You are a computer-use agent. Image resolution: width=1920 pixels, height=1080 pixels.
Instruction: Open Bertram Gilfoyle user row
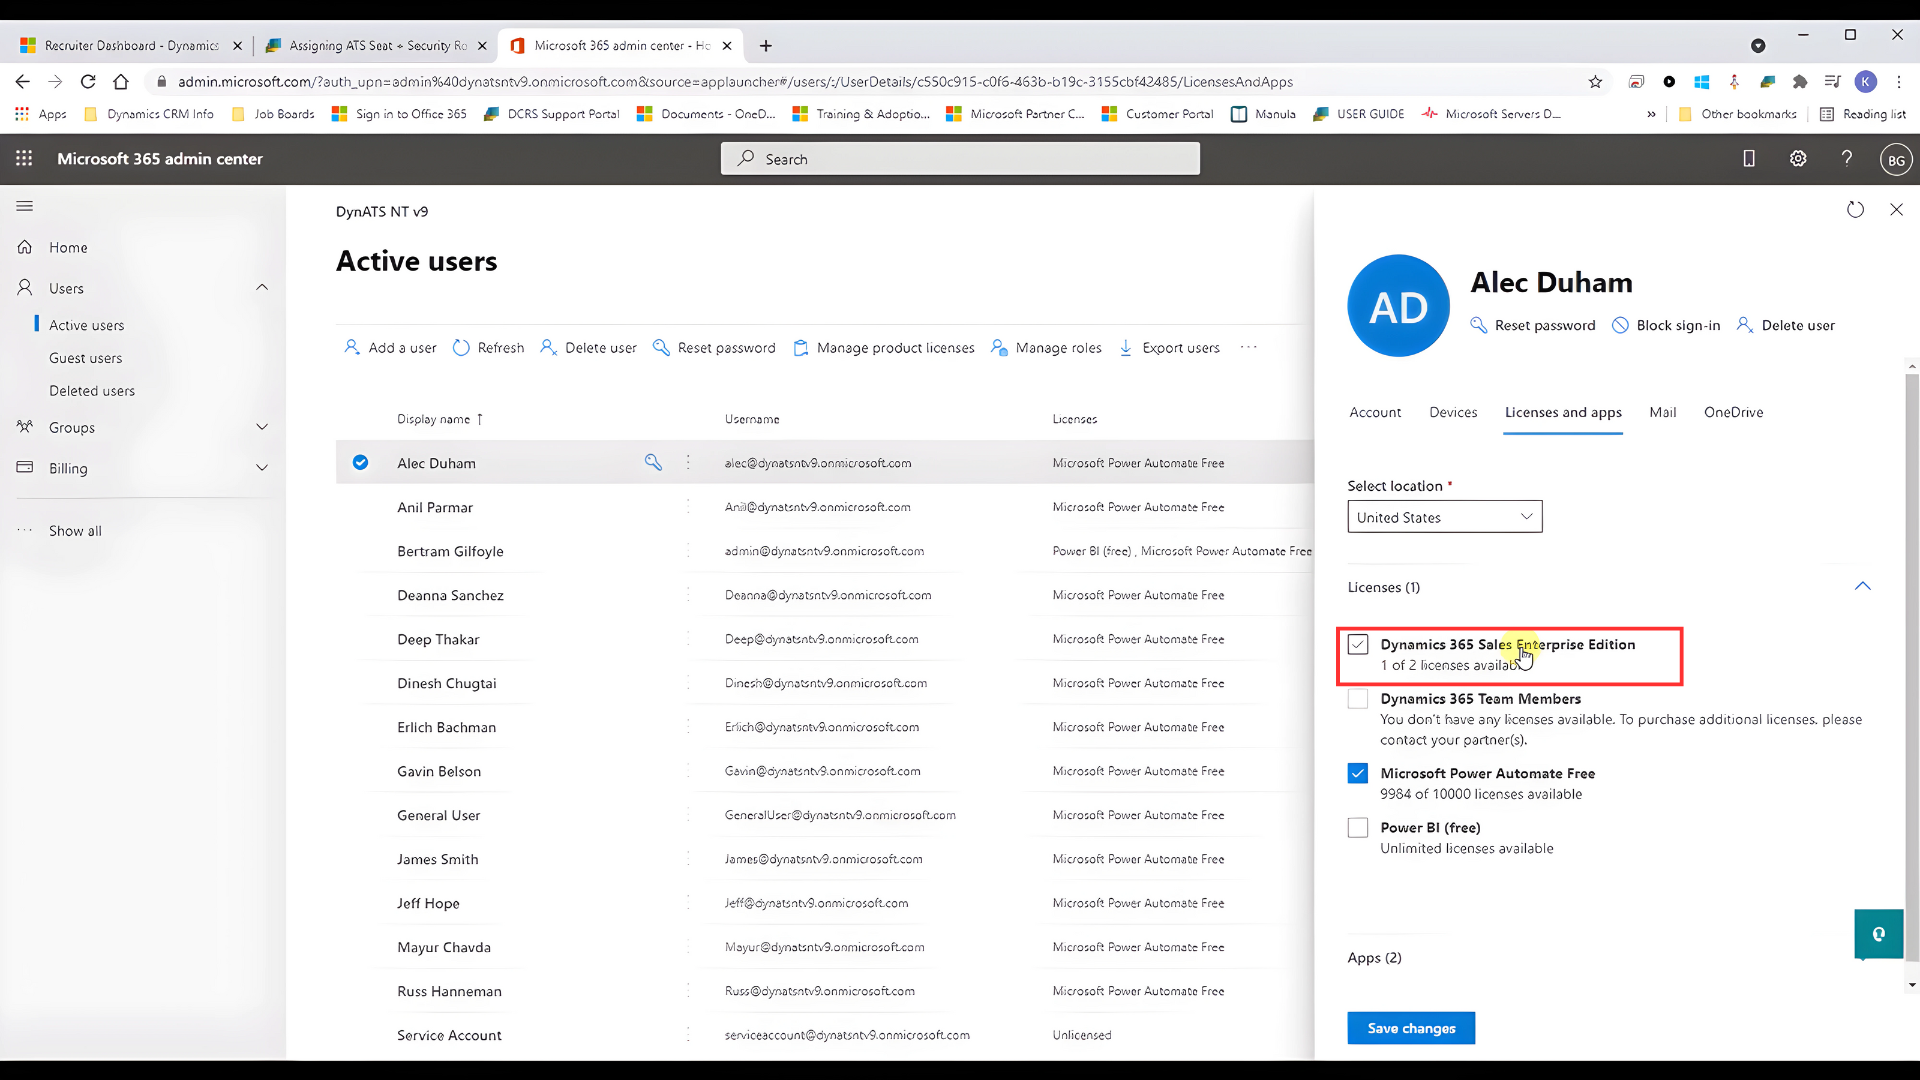pos(825,551)
